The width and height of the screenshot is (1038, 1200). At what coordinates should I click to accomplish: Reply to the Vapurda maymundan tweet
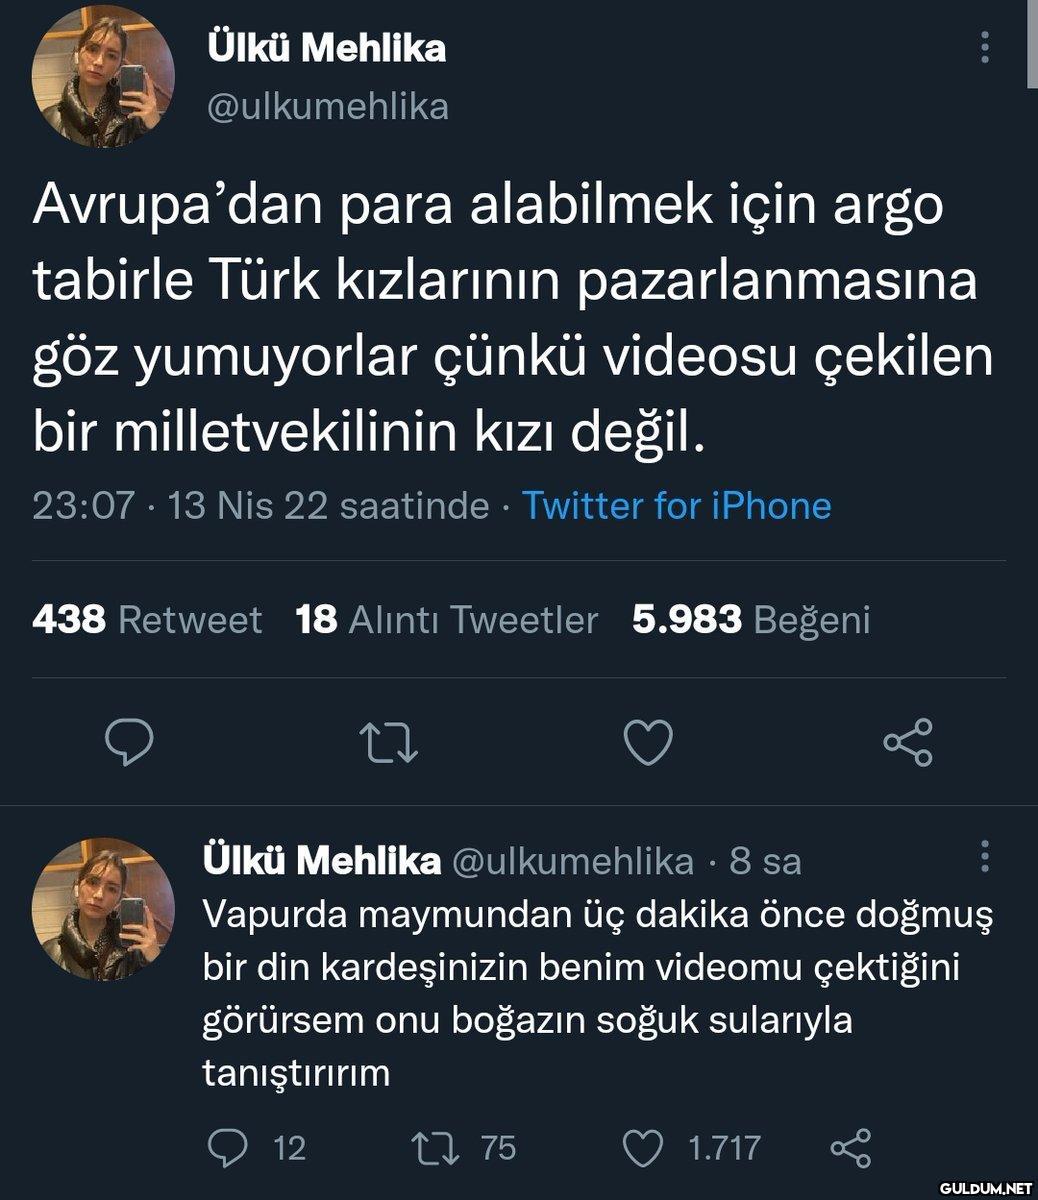point(227,1146)
